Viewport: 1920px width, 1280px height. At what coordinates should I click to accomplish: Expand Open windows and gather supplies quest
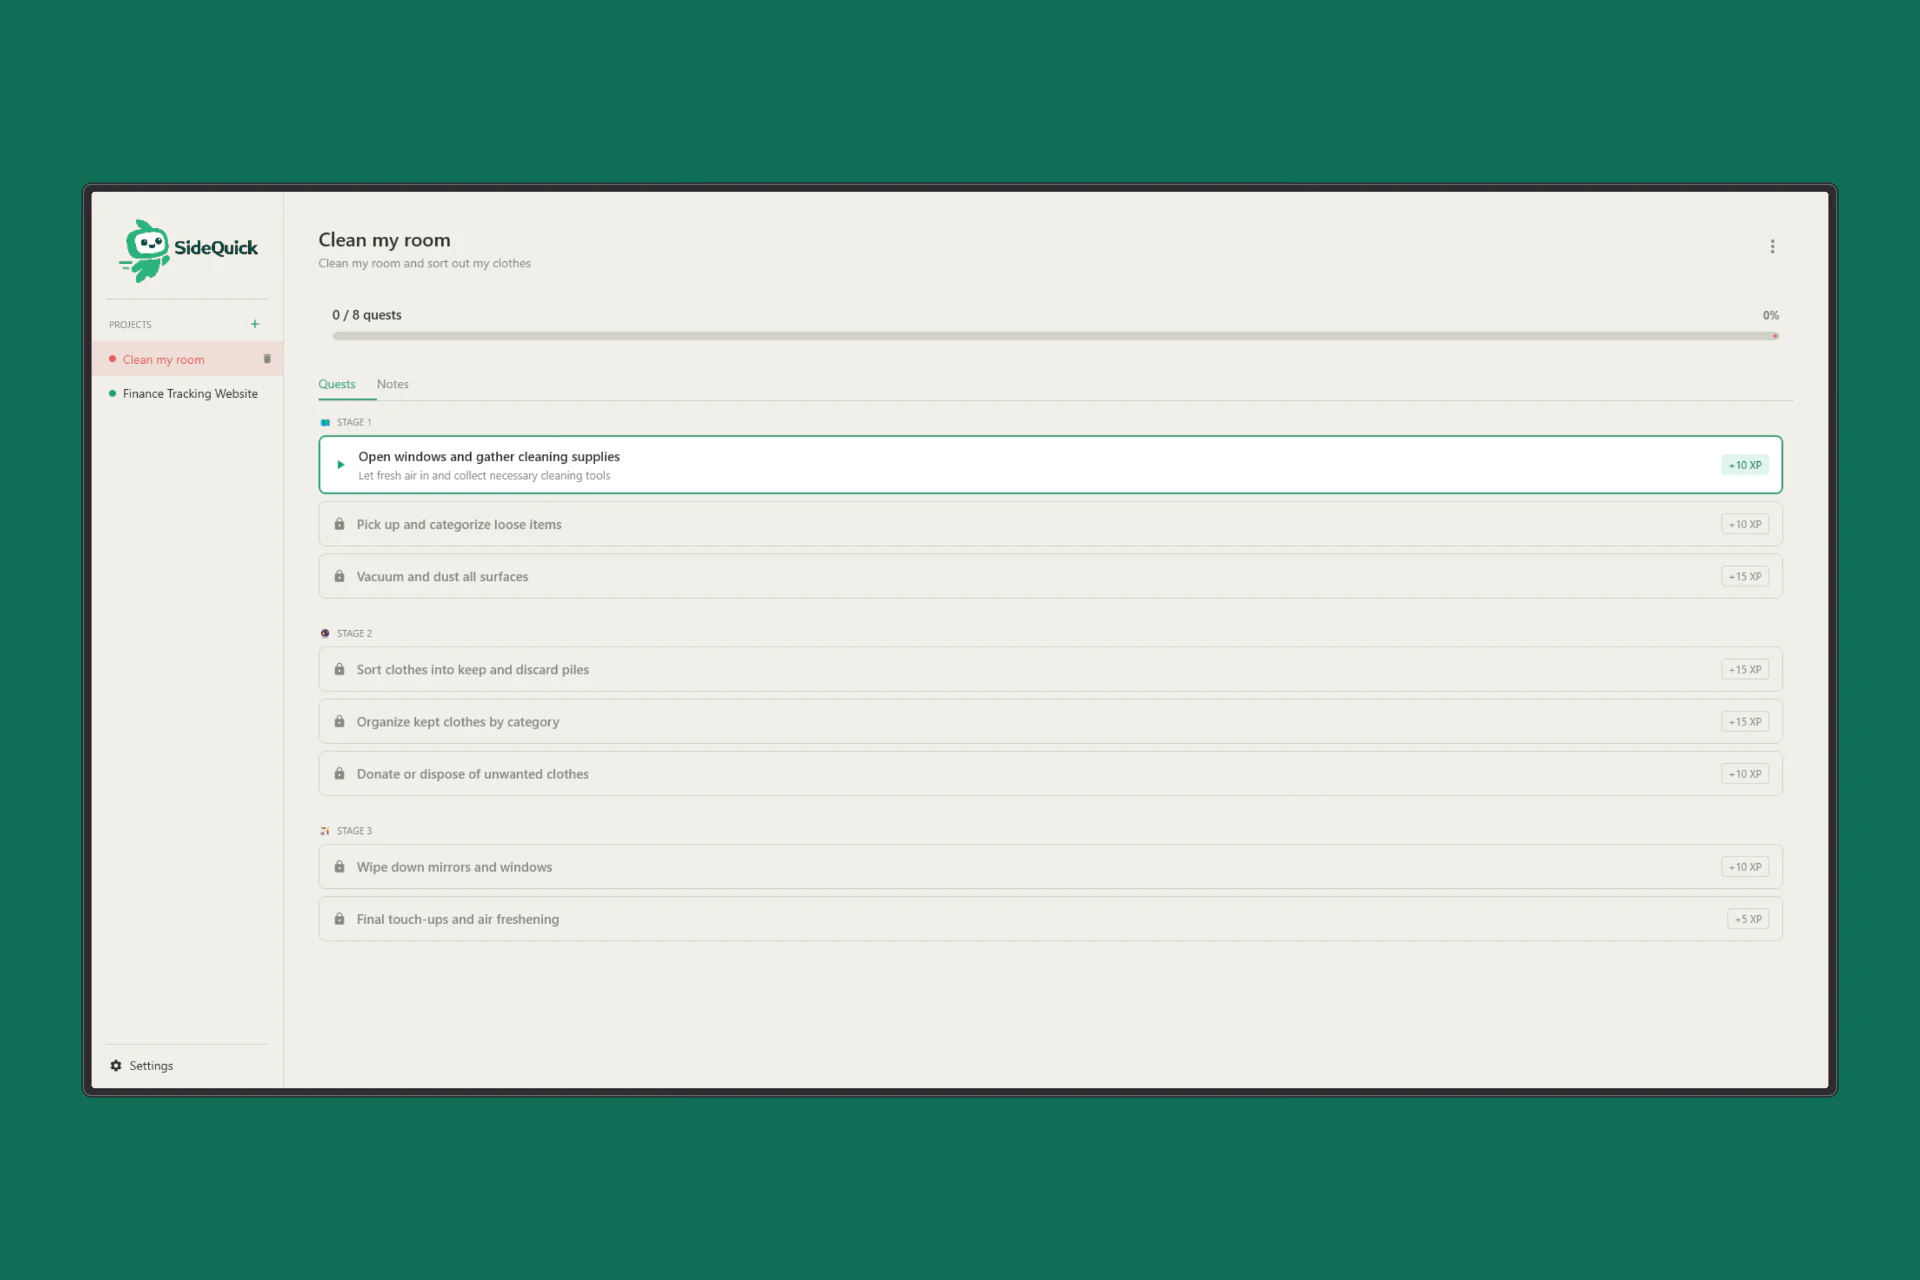(x=490, y=457)
